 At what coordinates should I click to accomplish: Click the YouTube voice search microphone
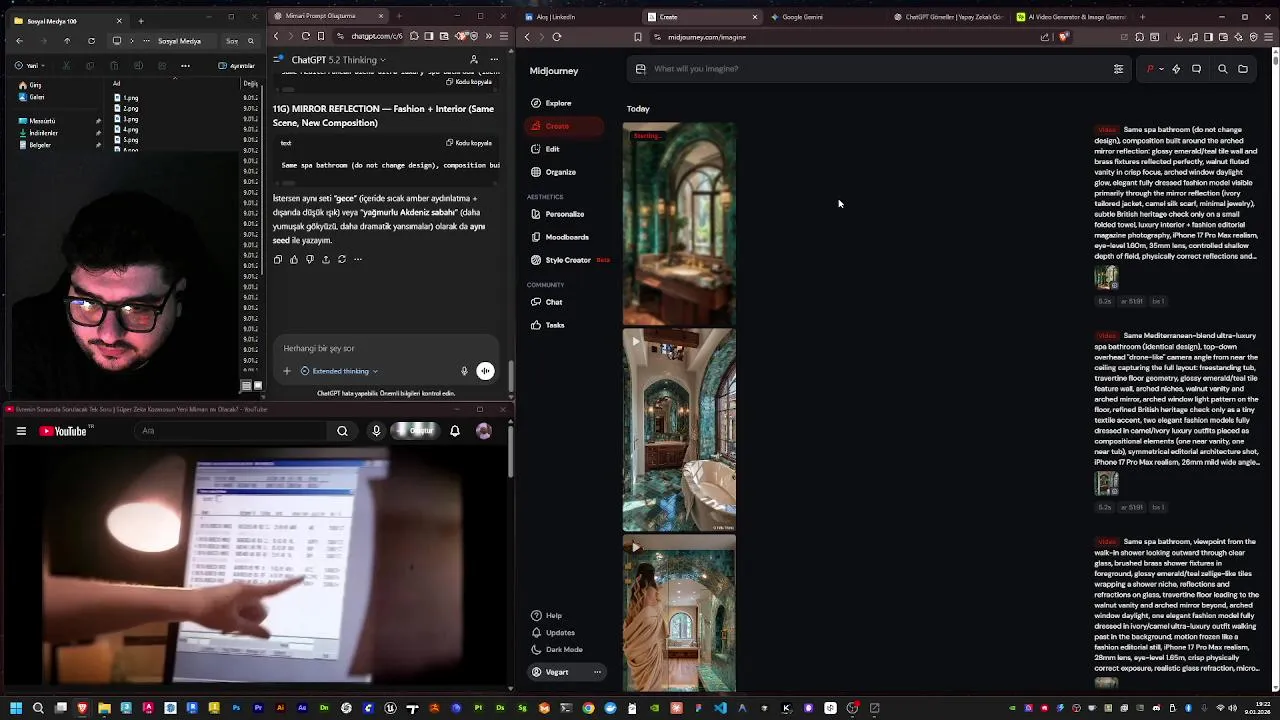coord(376,431)
